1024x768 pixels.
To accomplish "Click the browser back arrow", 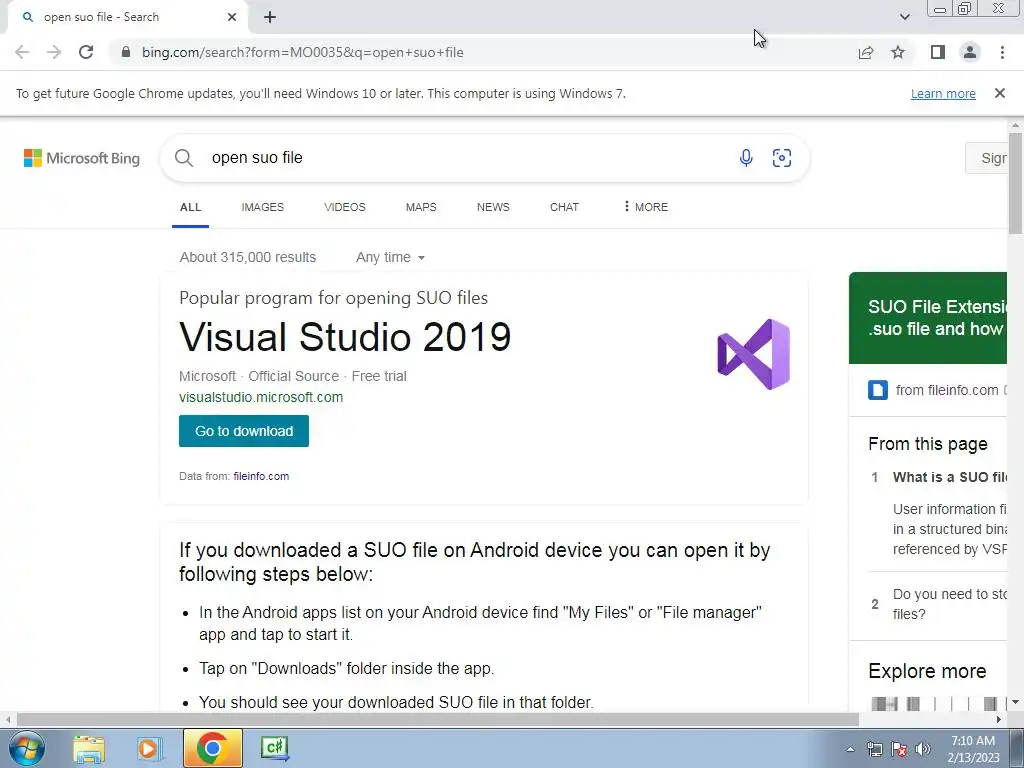I will tap(22, 52).
